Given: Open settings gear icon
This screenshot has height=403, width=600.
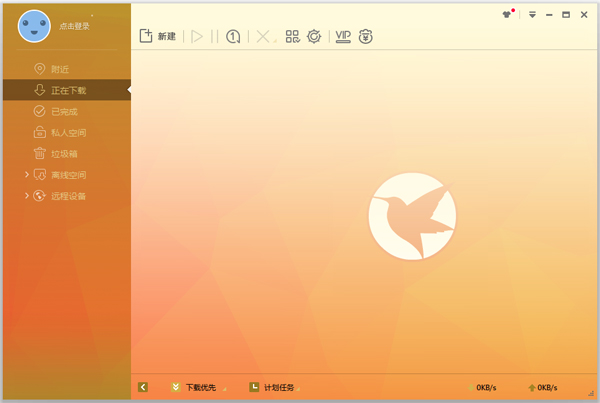Looking at the screenshot, I should coord(314,36).
